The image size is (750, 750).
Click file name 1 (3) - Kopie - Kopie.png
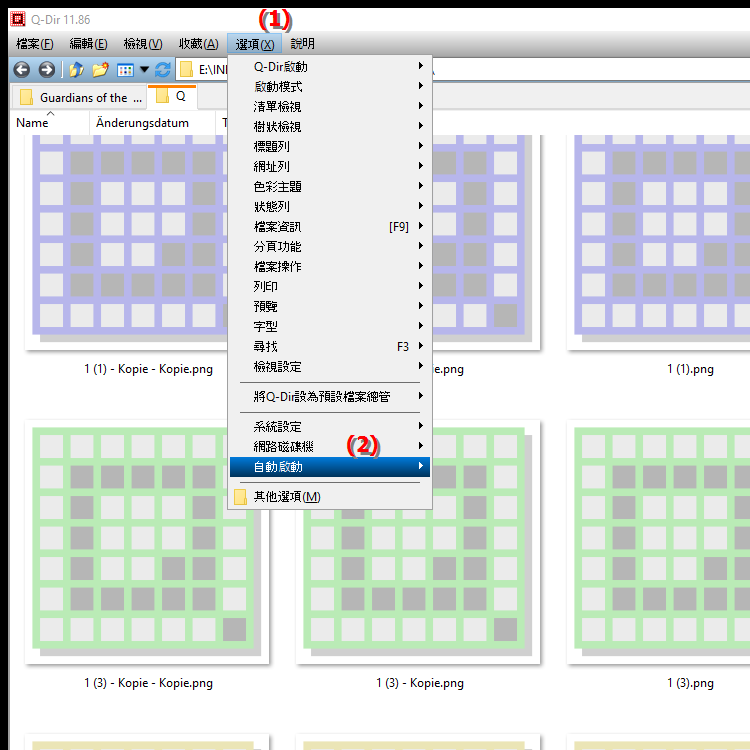tap(148, 683)
